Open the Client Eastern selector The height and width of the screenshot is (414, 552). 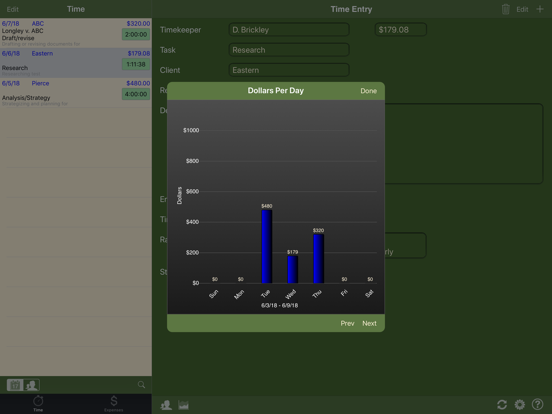pyautogui.click(x=289, y=70)
